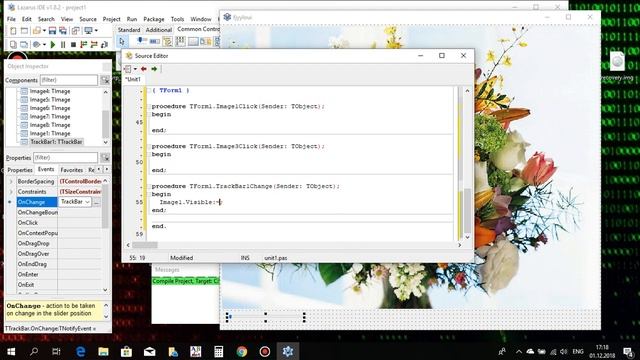Switch to Additional component palette tab

(x=159, y=30)
